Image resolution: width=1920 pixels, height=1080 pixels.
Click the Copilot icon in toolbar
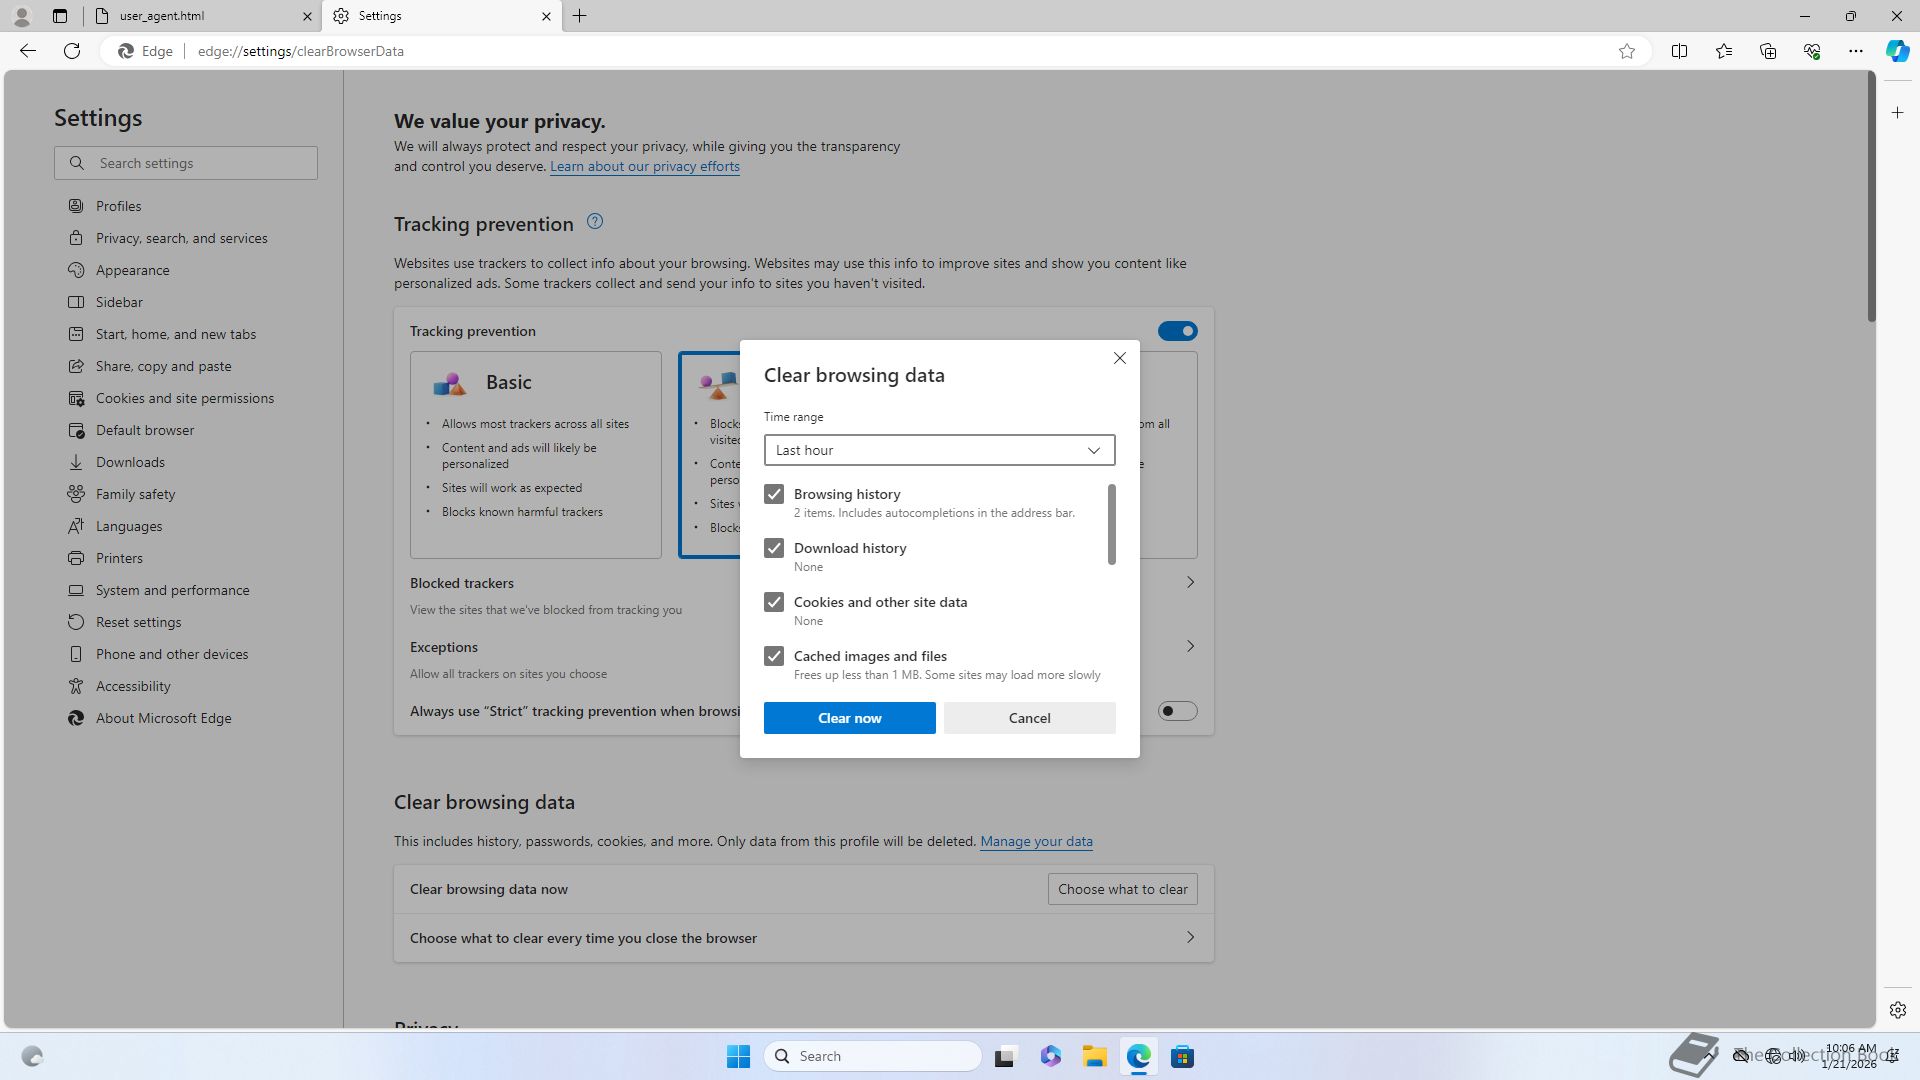coord(1897,51)
